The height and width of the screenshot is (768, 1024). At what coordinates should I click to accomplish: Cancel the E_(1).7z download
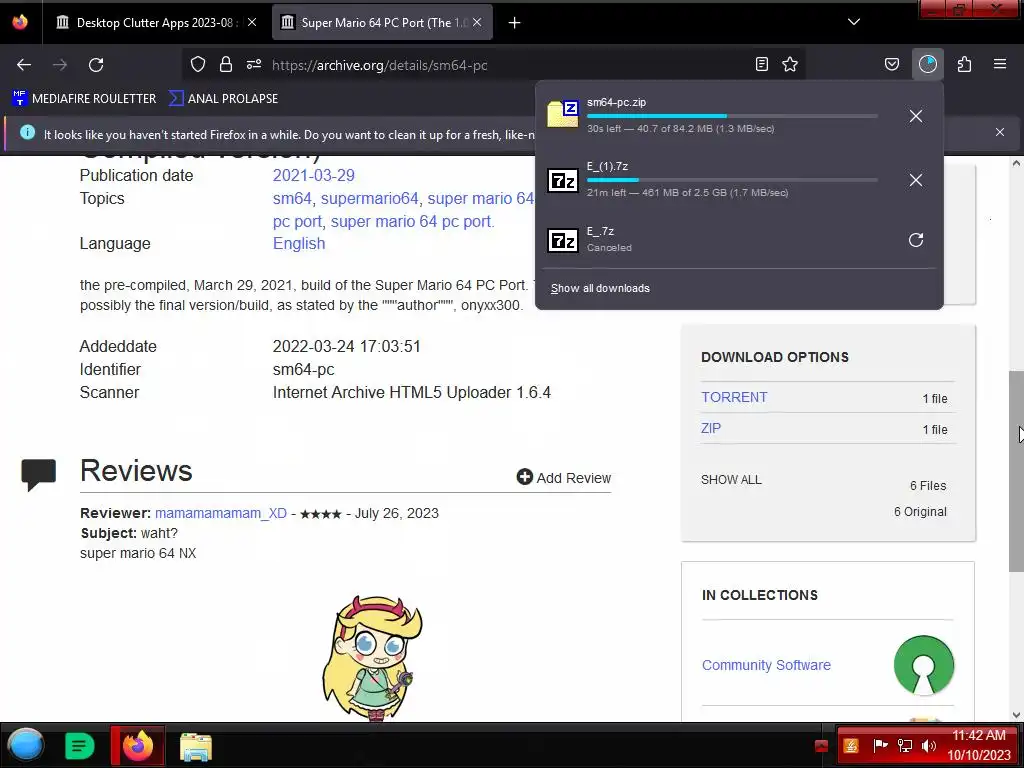point(916,180)
